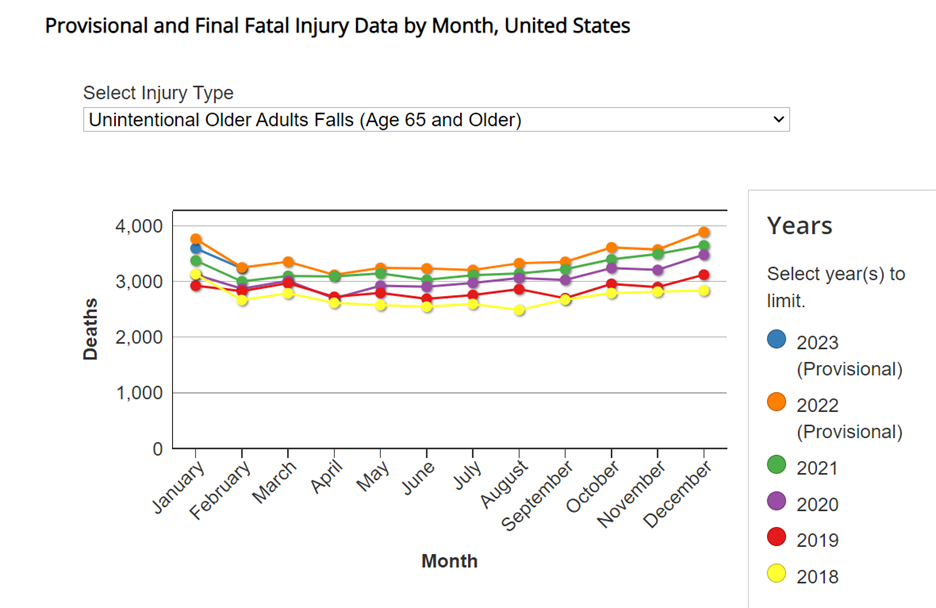
Task: Click the orange October 2022 data point
Action: pos(611,247)
